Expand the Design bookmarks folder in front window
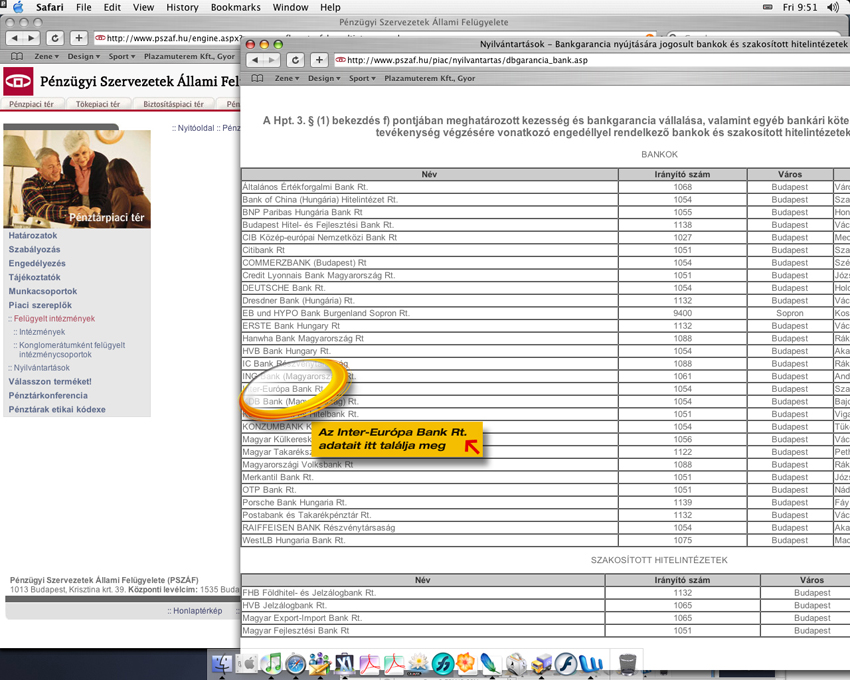Screen dimensions: 850x680 tap(324, 78)
